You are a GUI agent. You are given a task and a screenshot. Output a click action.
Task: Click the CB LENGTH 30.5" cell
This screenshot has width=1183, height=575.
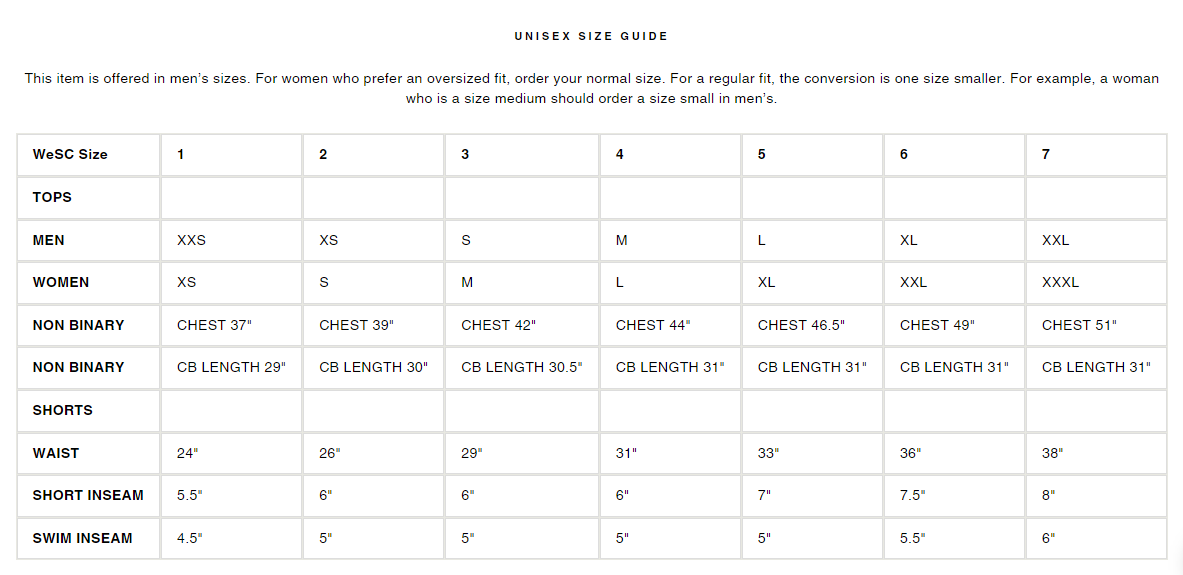click(521, 368)
